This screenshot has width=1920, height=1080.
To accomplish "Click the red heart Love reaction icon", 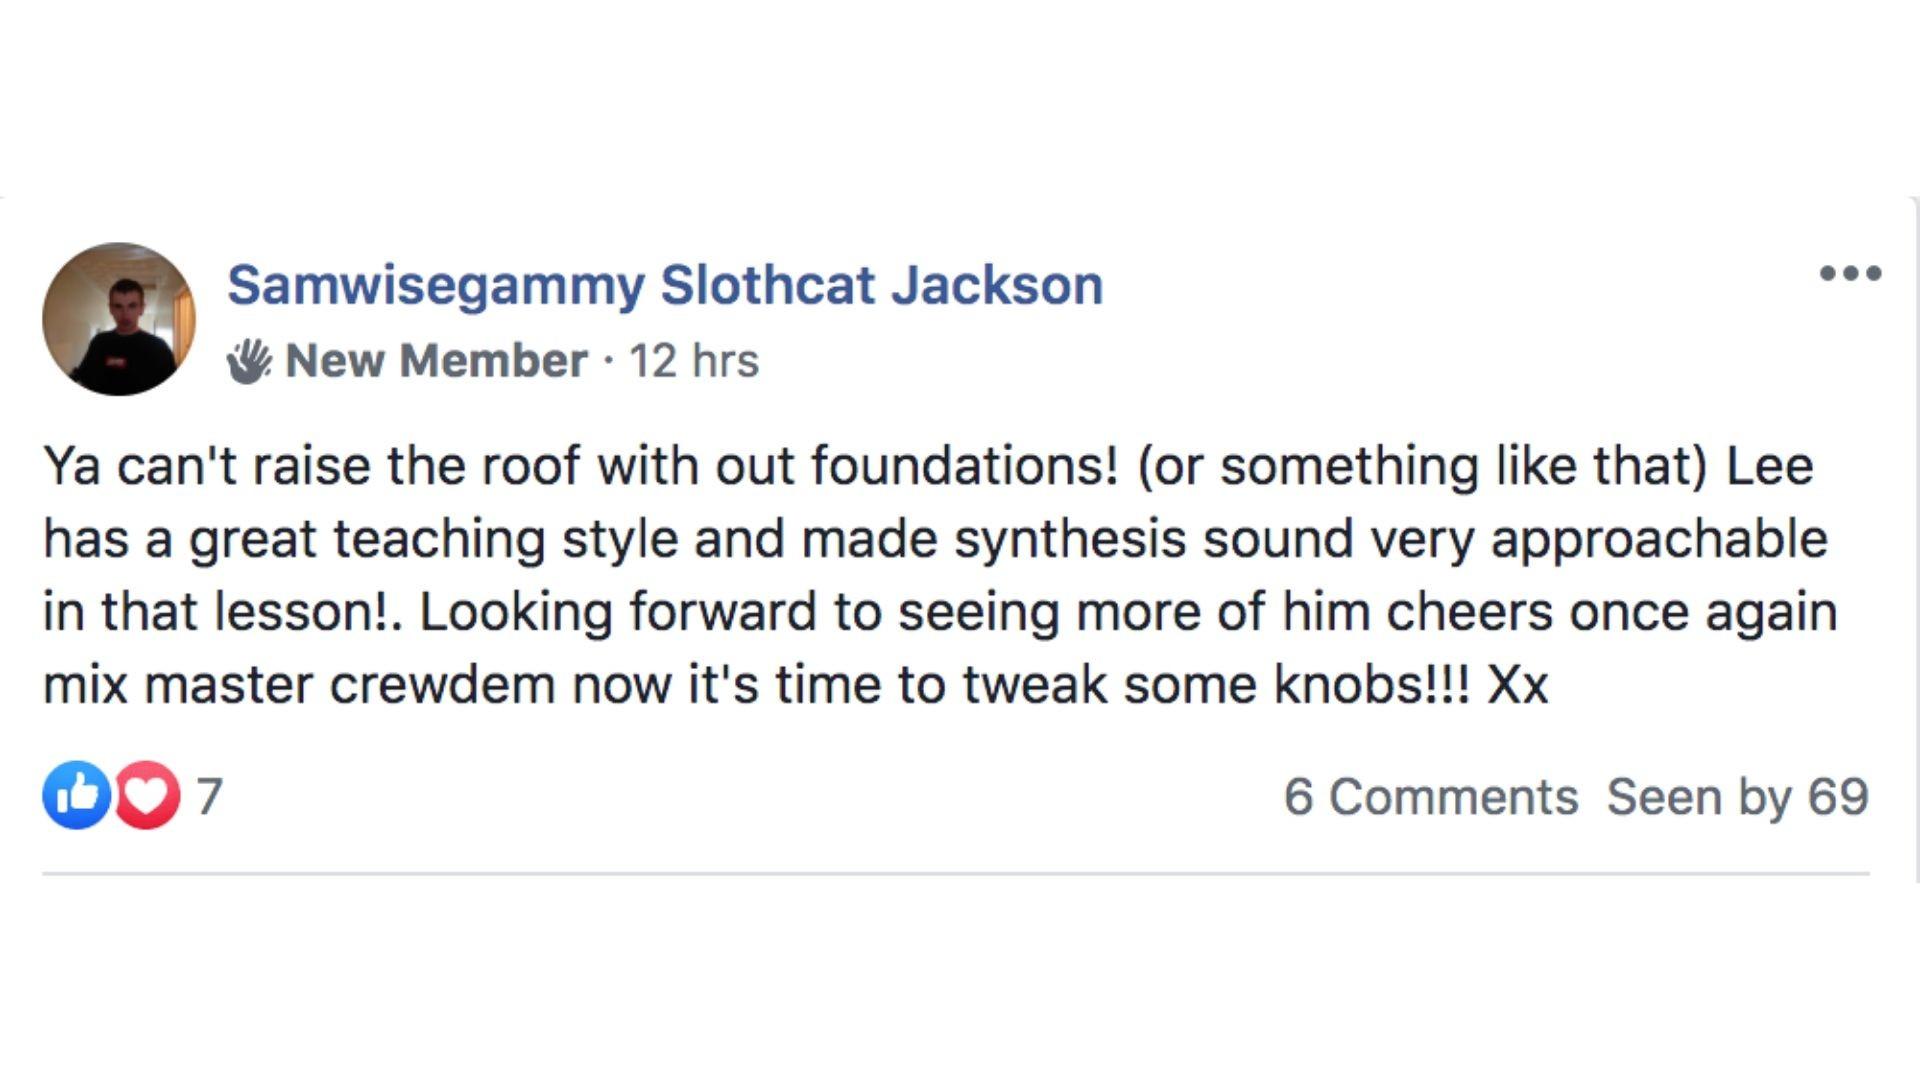I will pyautogui.click(x=148, y=795).
